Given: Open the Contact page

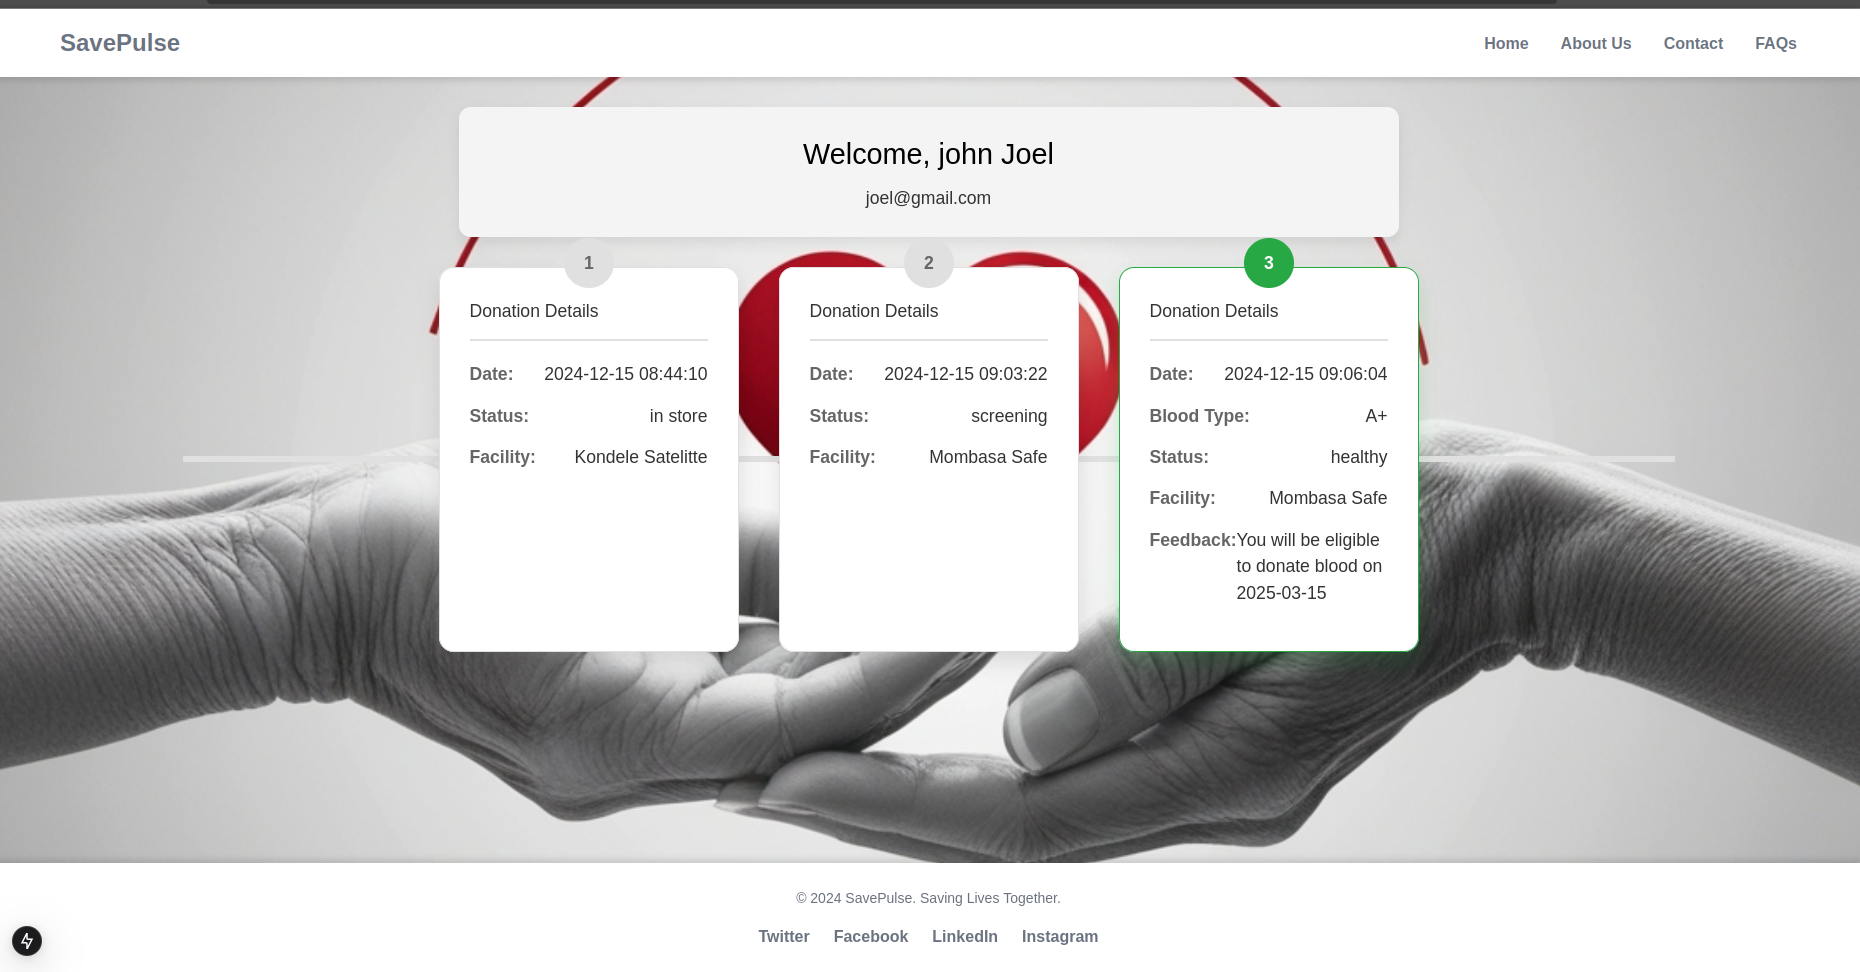Looking at the screenshot, I should [x=1692, y=43].
